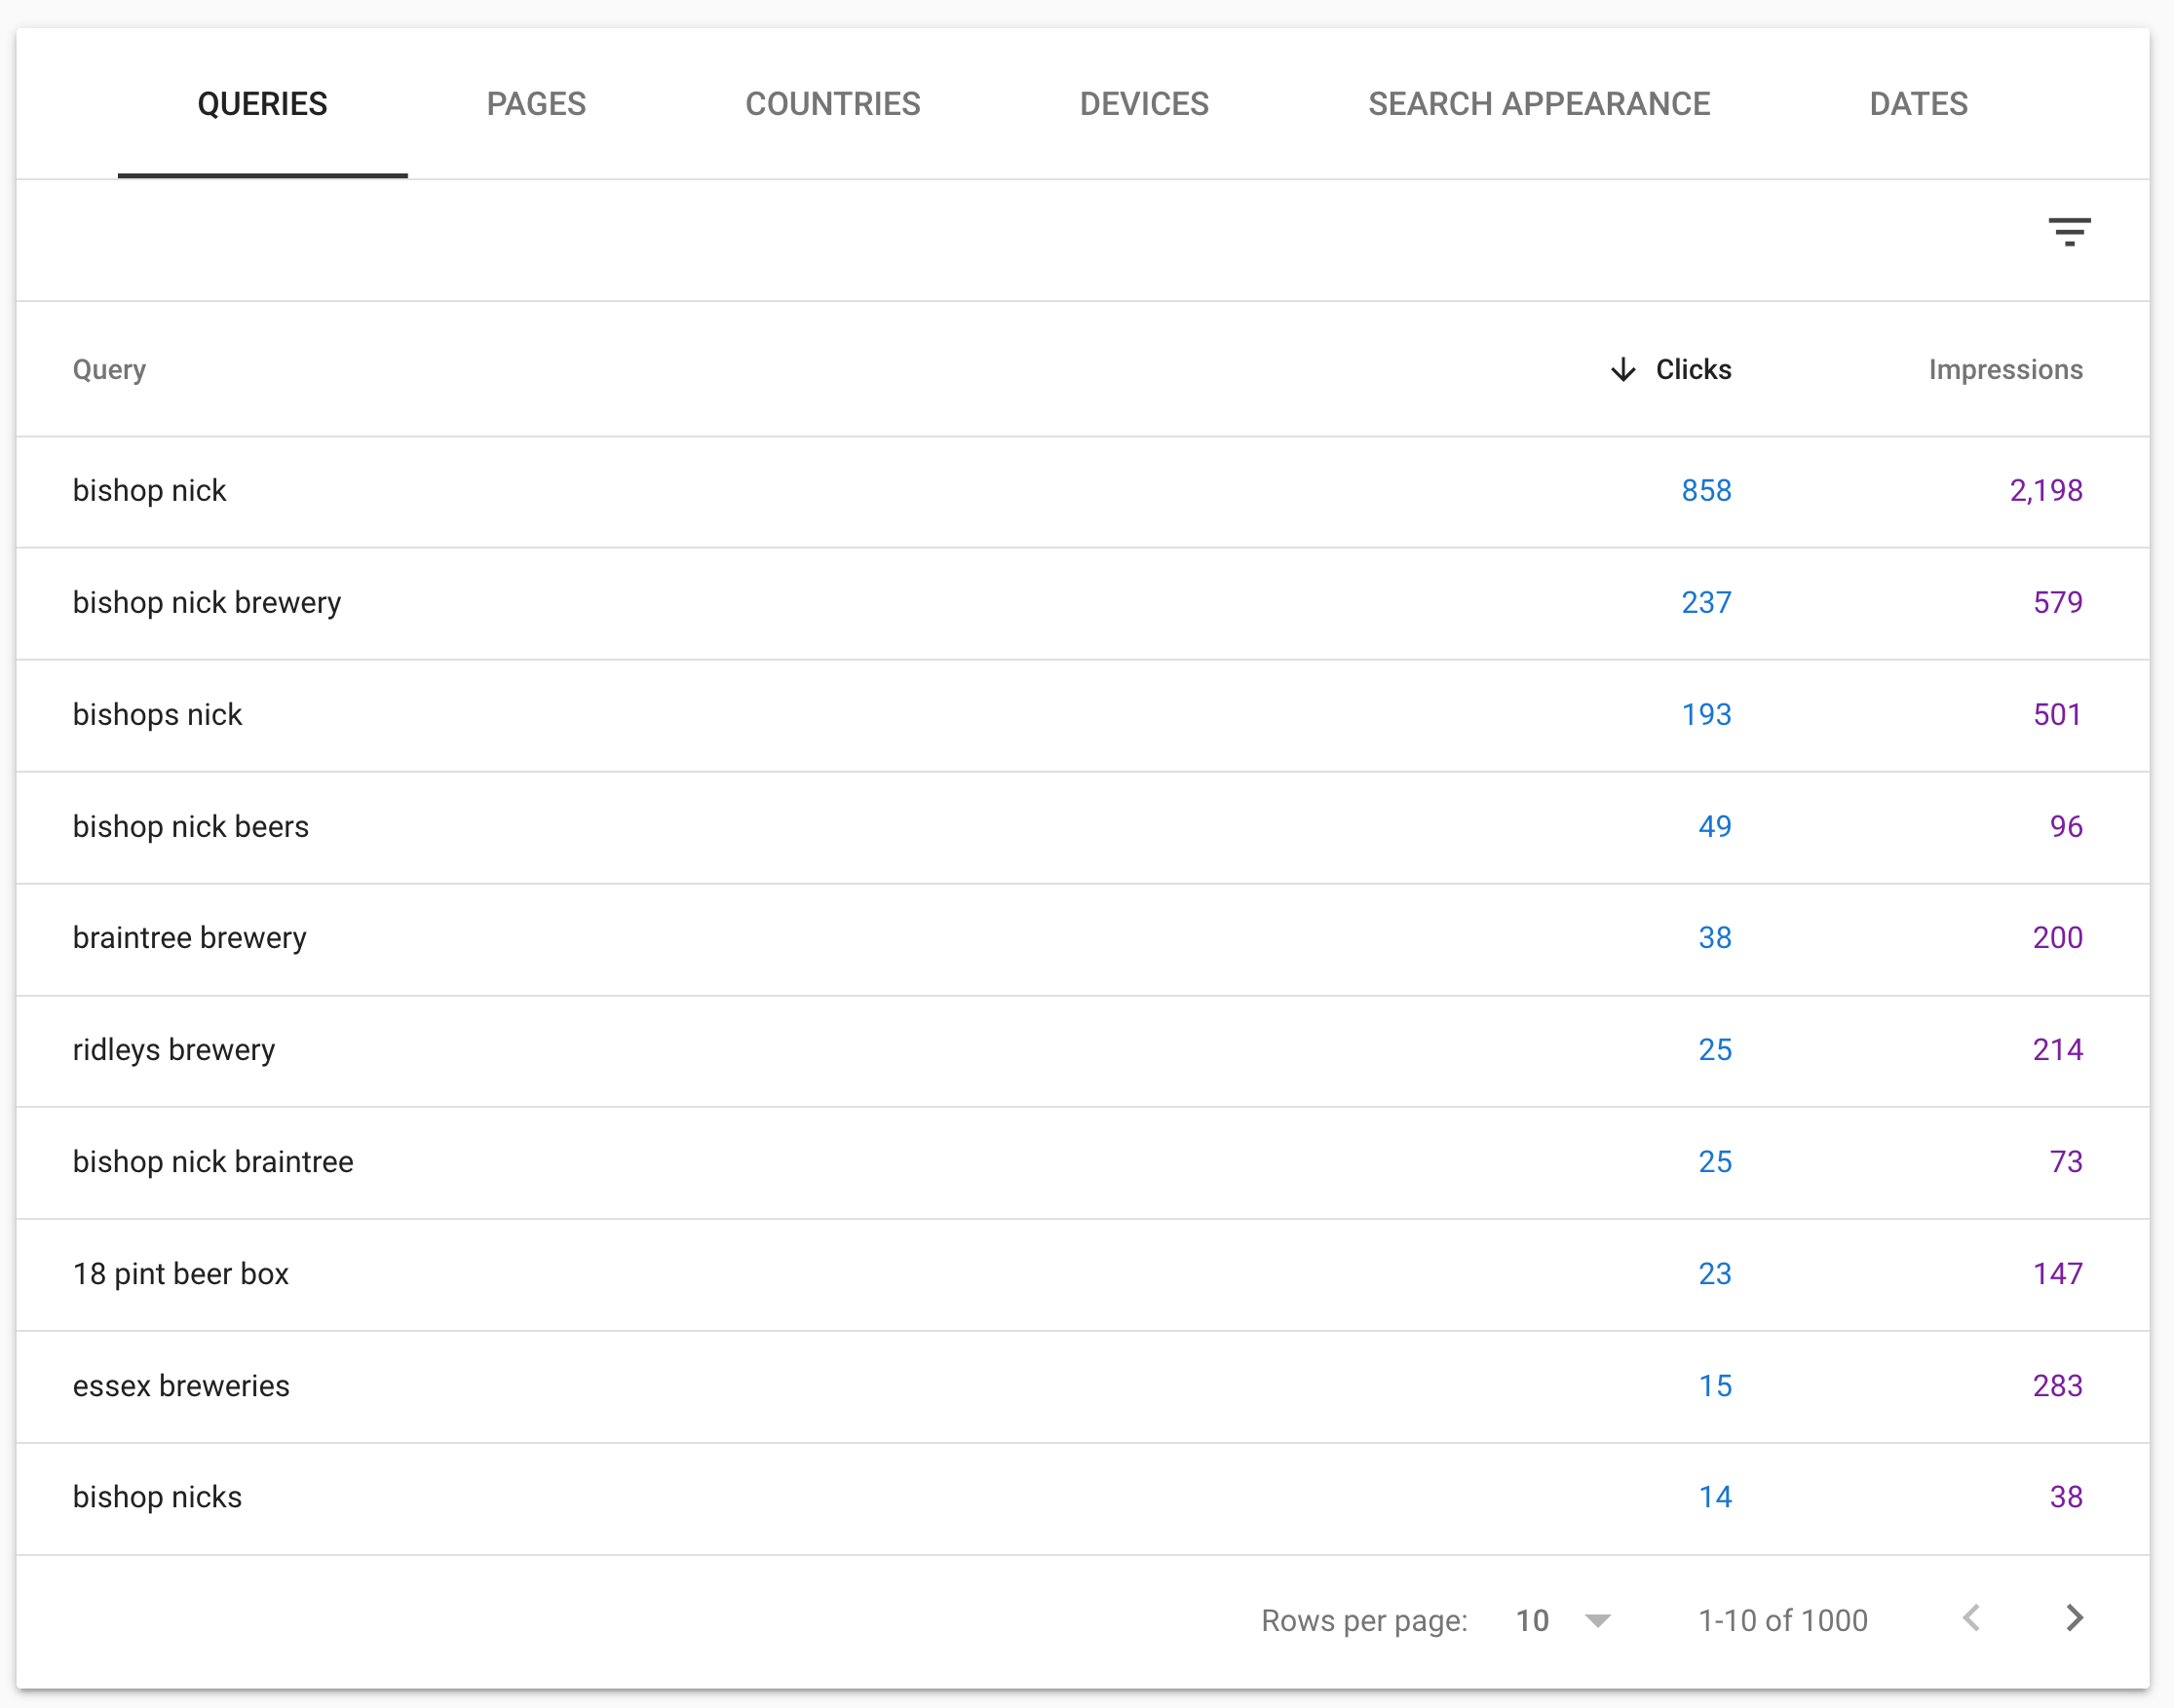The image size is (2174, 1708).
Task: Select the 'bishop nicks' query
Action: (x=157, y=1497)
